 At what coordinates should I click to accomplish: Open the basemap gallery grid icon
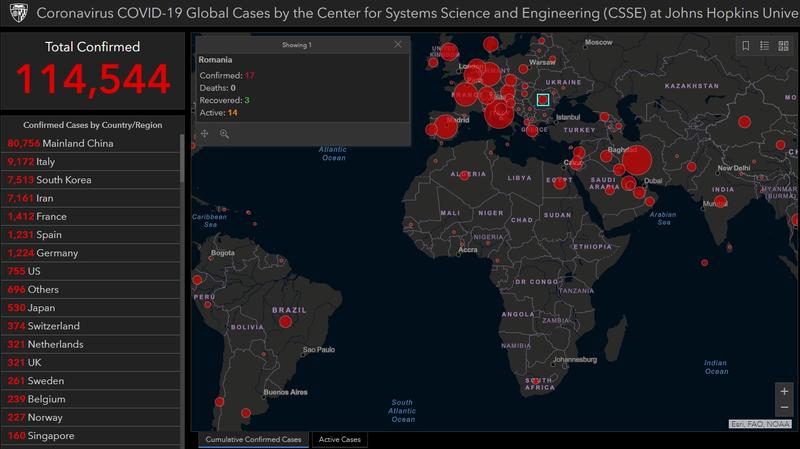click(783, 46)
